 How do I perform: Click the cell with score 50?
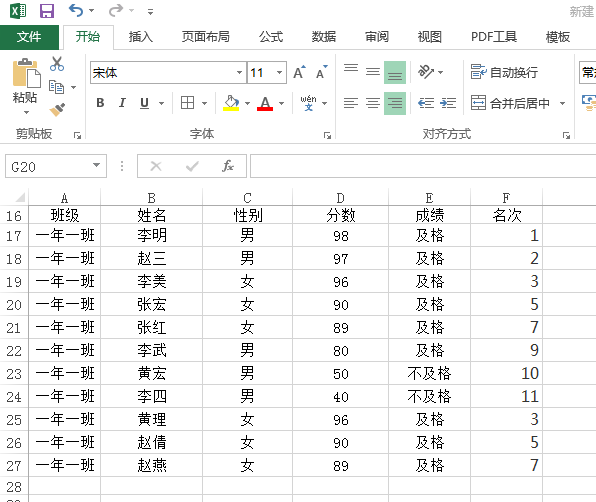tap(340, 374)
